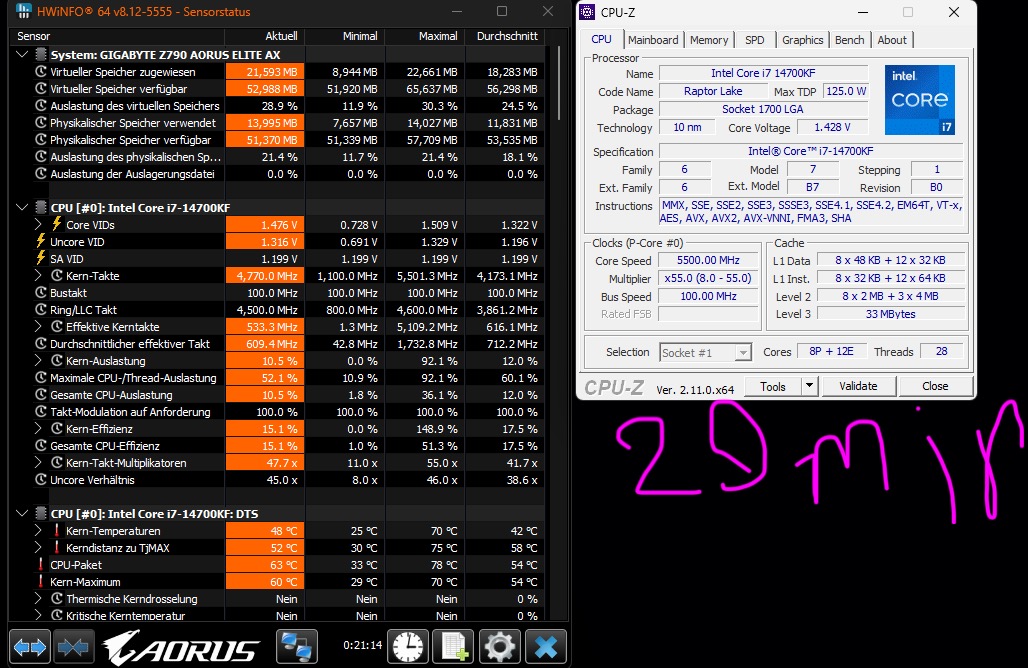The width and height of the screenshot is (1028, 668).
Task: Open the About tab in CPU-Z
Action: (892, 40)
